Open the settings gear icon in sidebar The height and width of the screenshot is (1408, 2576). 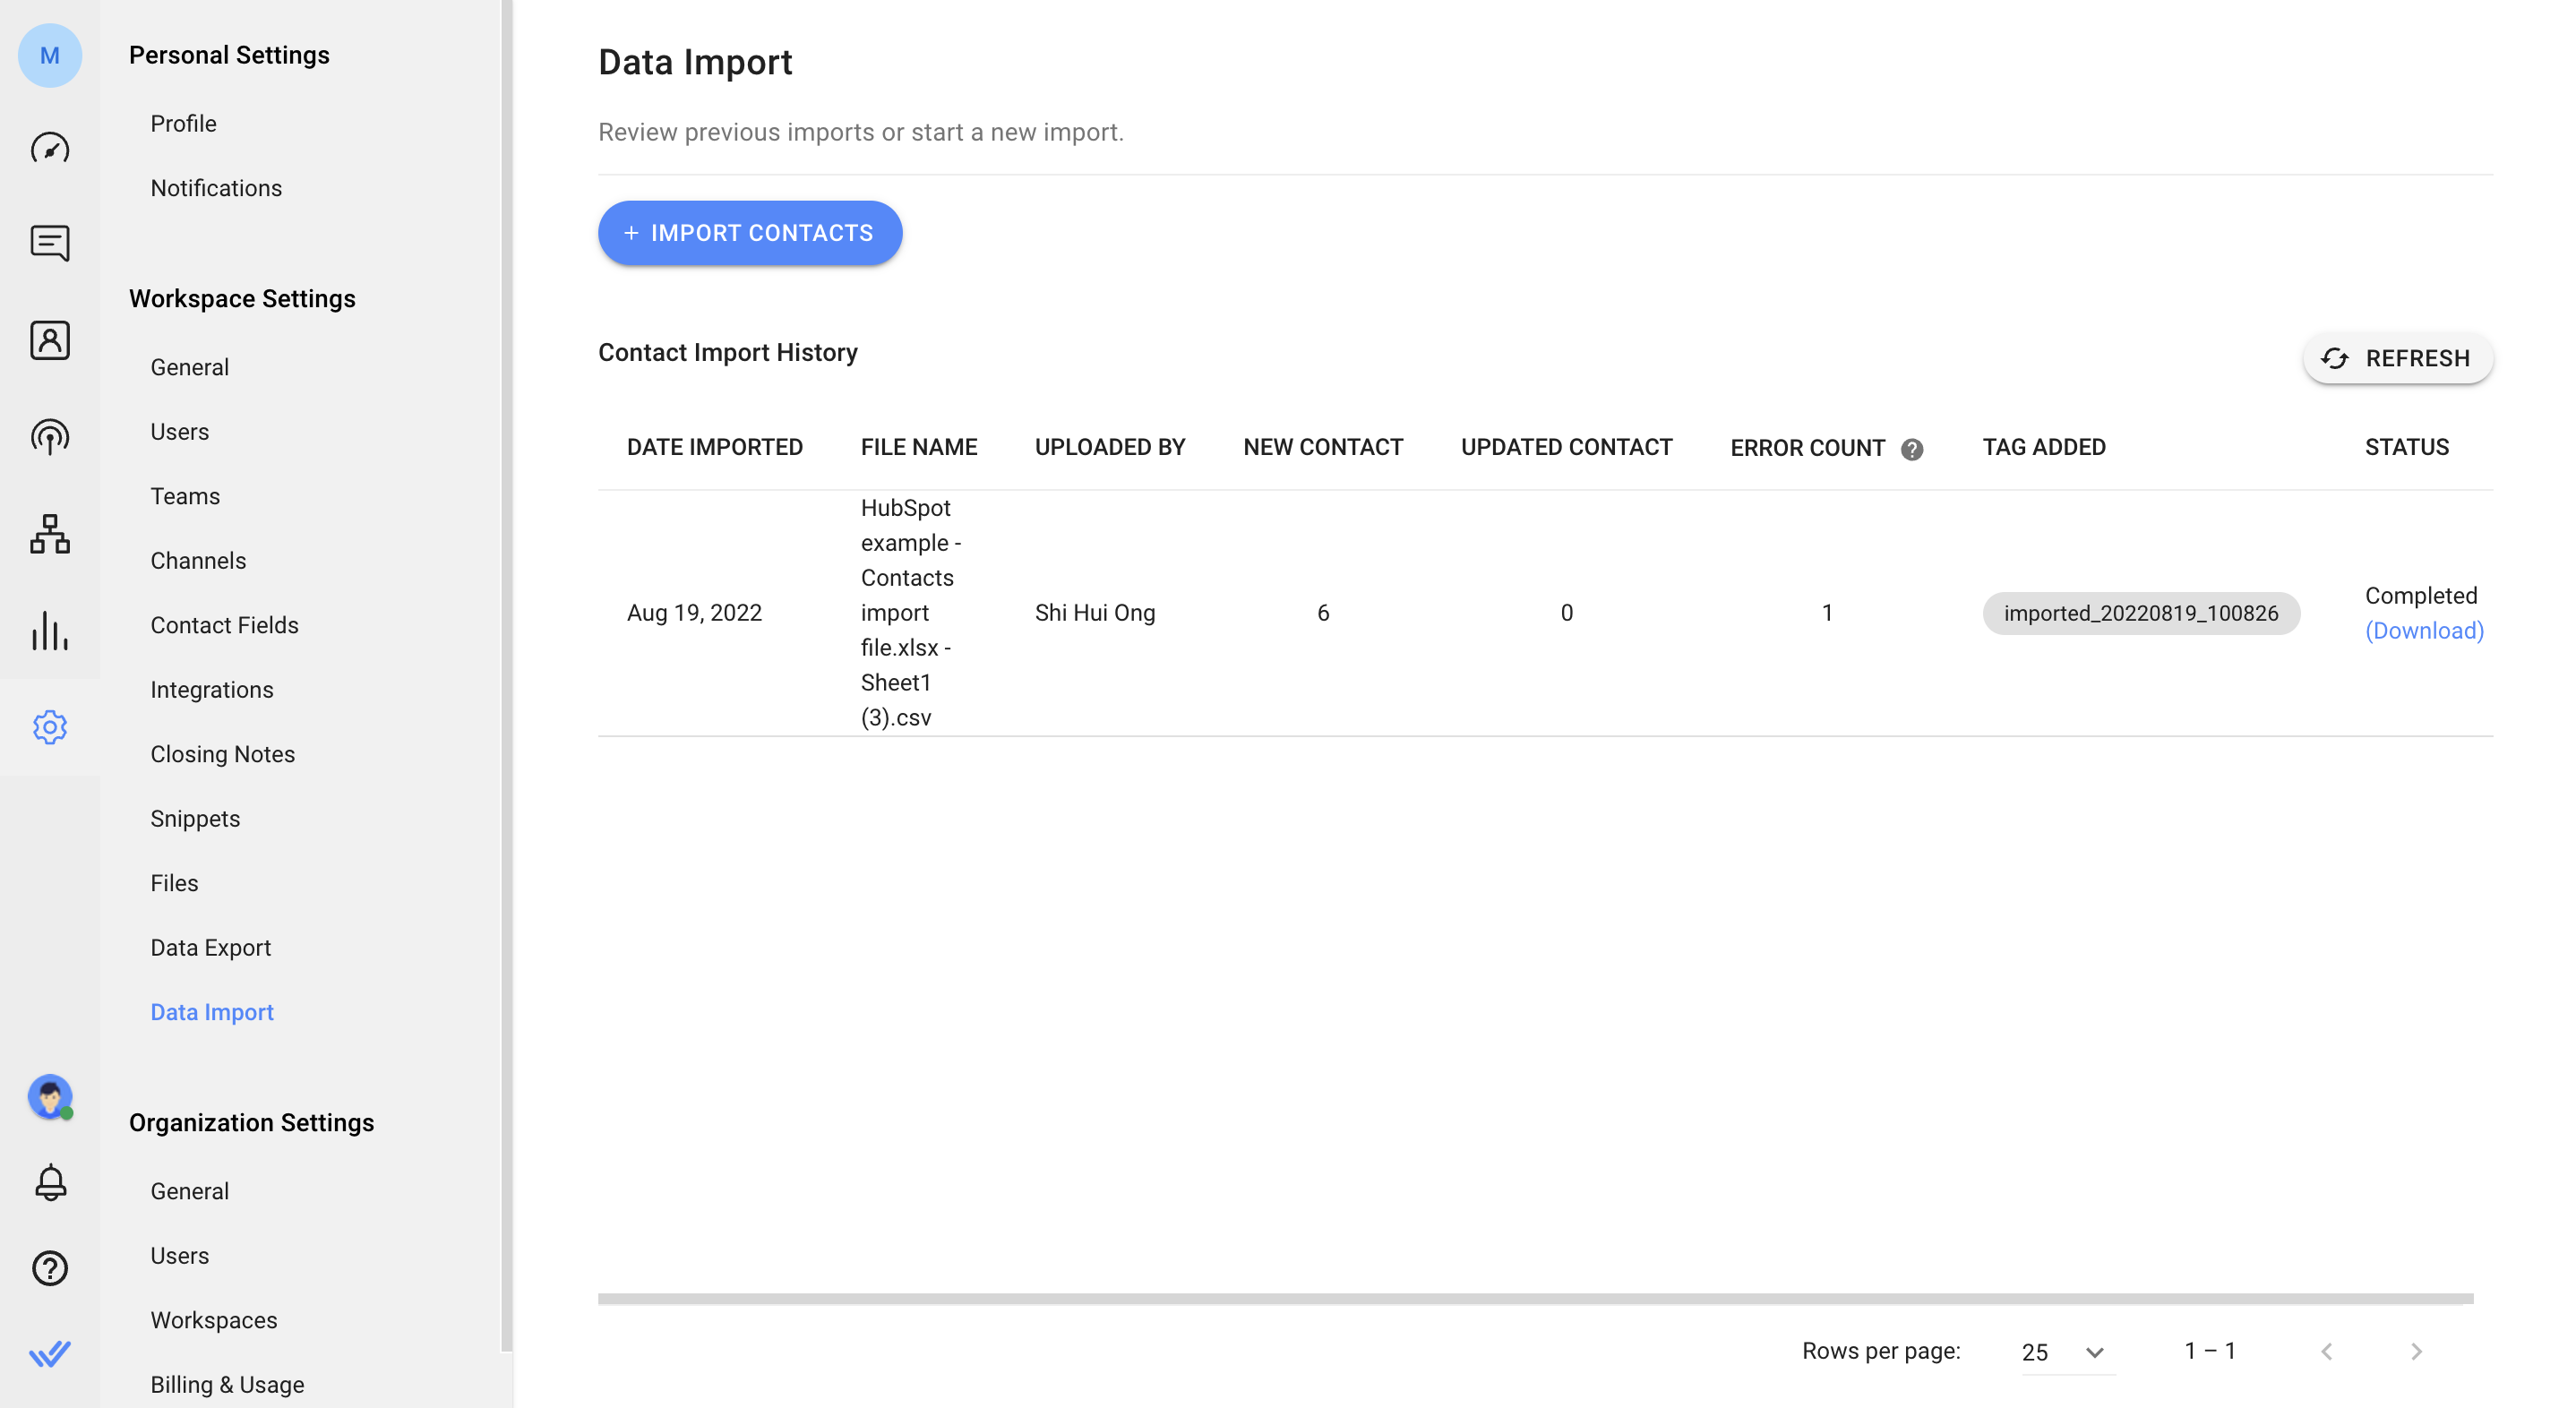pyautogui.click(x=48, y=725)
